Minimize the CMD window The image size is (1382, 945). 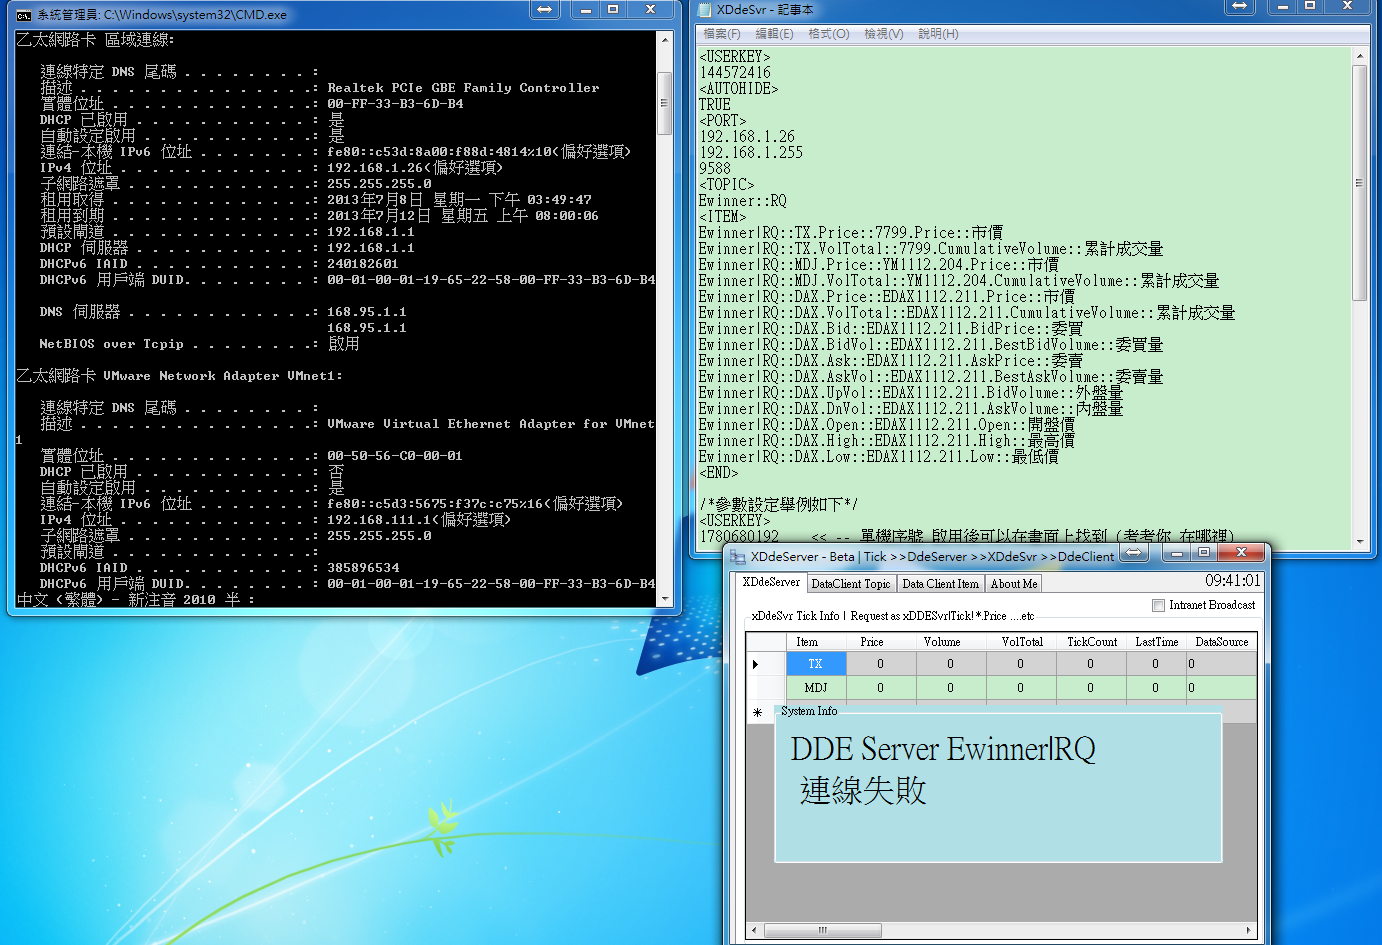[x=586, y=9]
